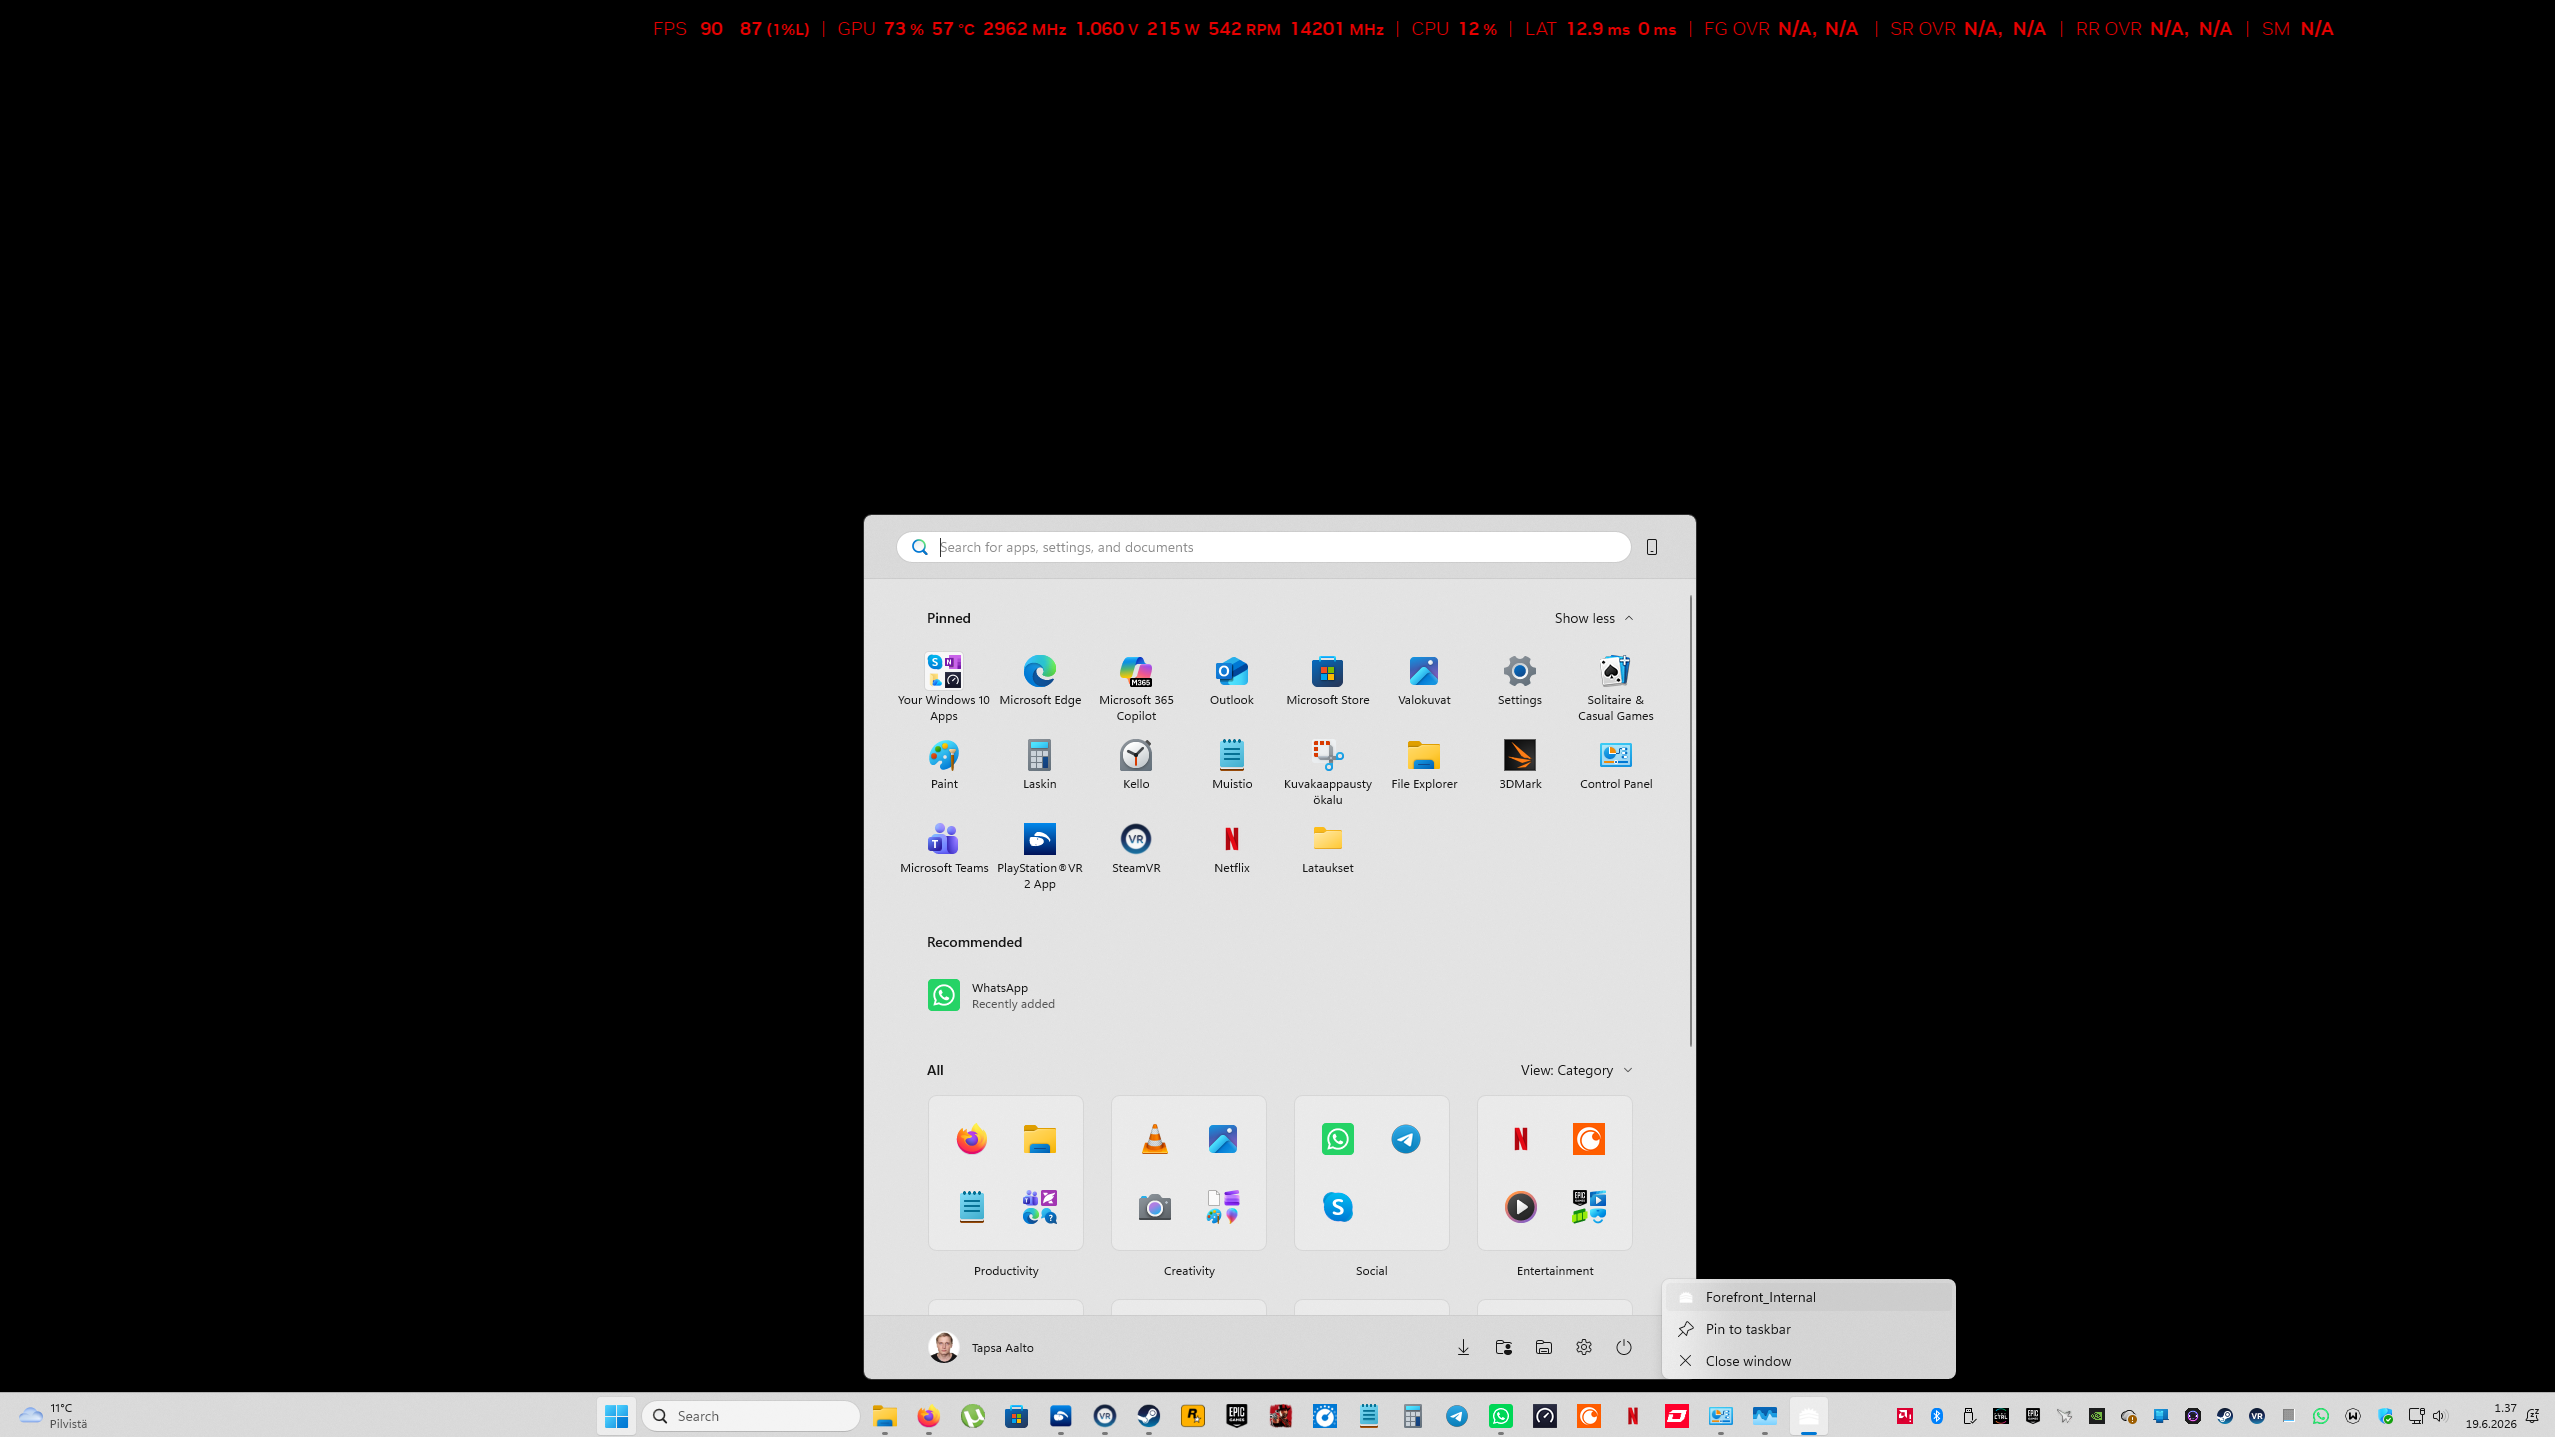Image resolution: width=2555 pixels, height=1437 pixels.
Task: Open the clock and date flyout
Action: [x=2491, y=1416]
